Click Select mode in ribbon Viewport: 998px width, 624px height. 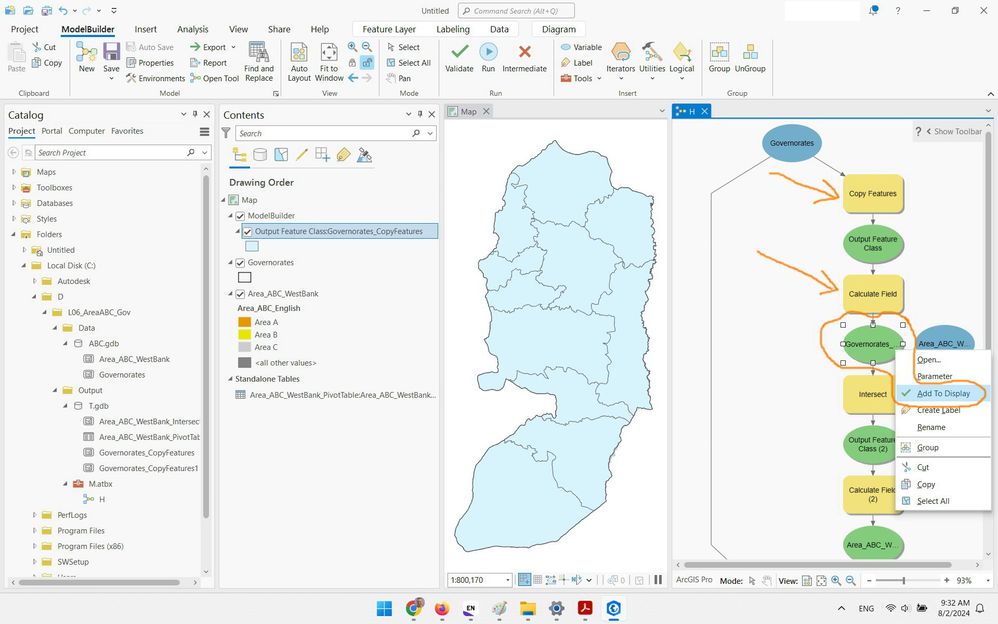[x=403, y=47]
